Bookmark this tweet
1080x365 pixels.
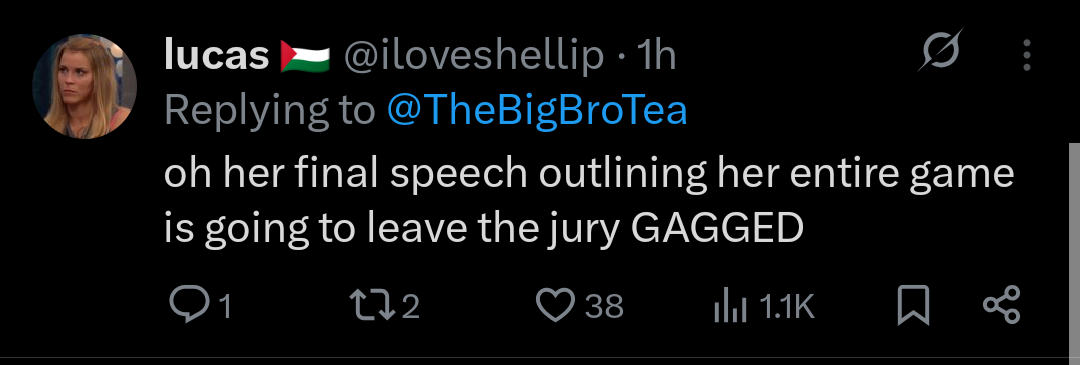click(914, 305)
